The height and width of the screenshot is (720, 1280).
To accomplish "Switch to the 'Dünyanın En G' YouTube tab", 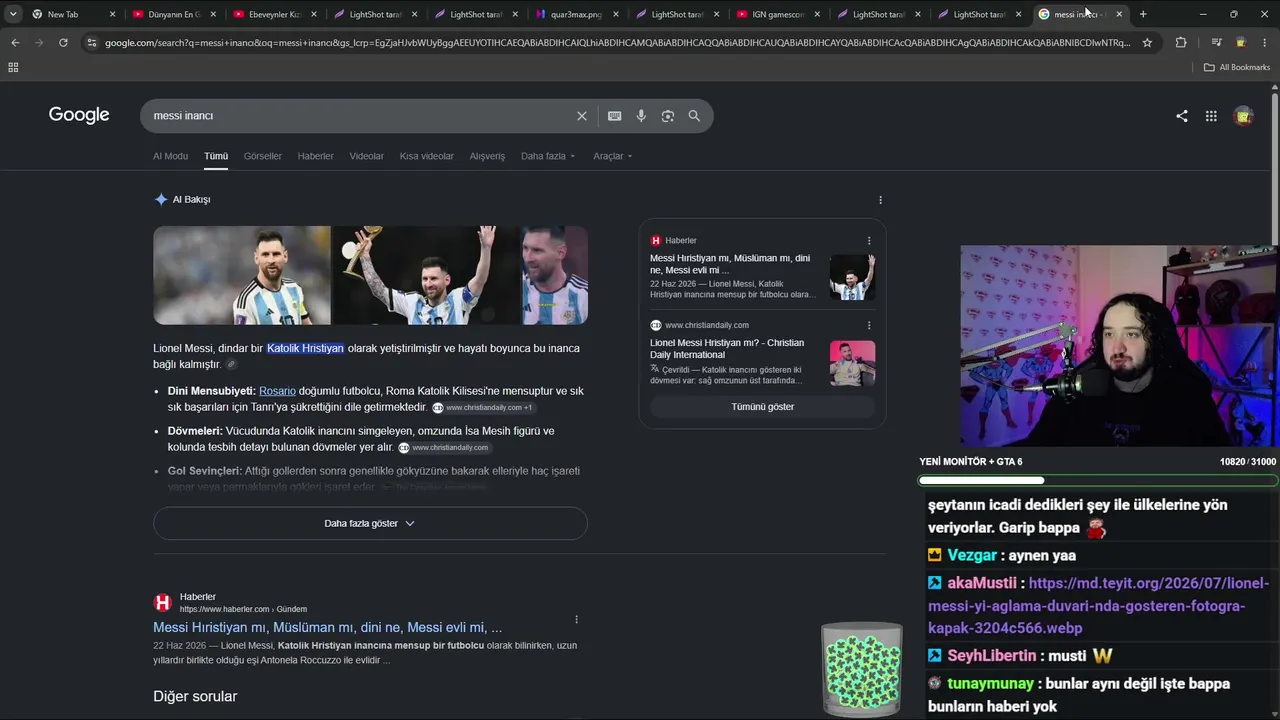I will click(x=172, y=14).
